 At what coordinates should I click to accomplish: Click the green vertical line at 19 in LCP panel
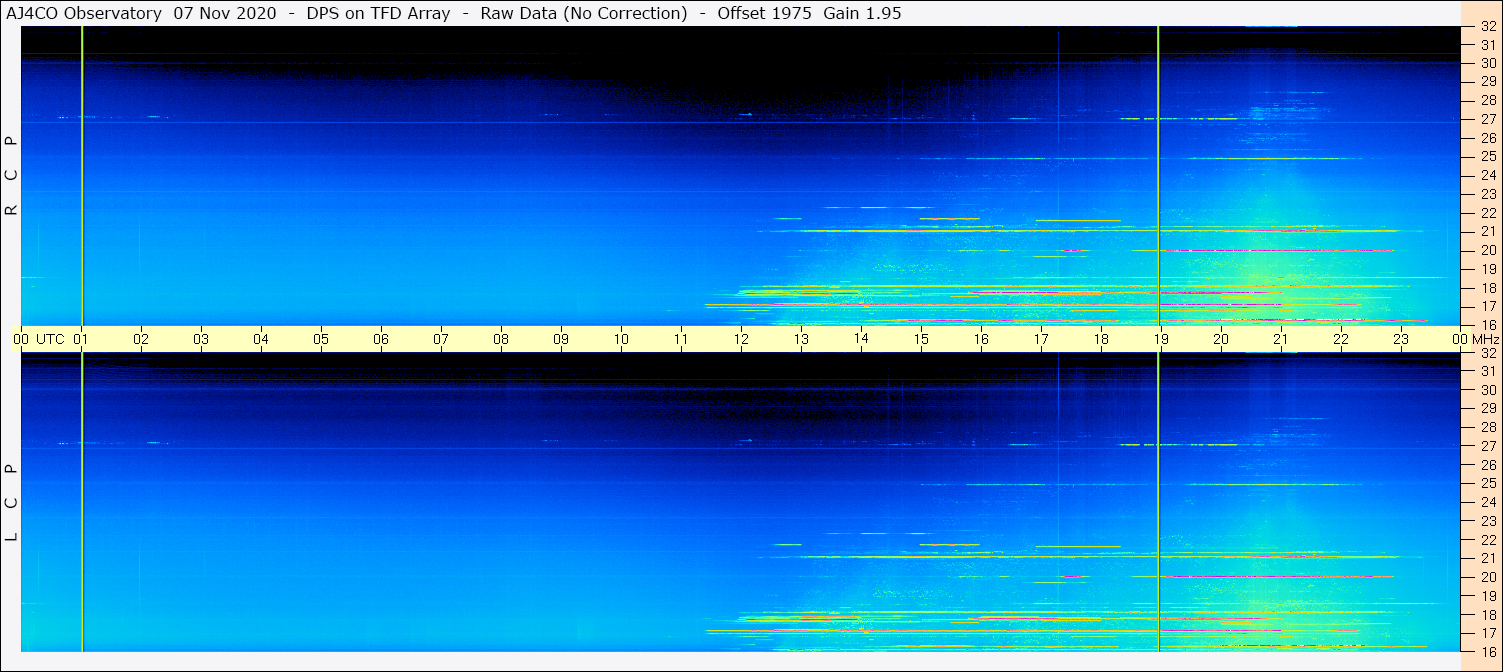point(1158,500)
